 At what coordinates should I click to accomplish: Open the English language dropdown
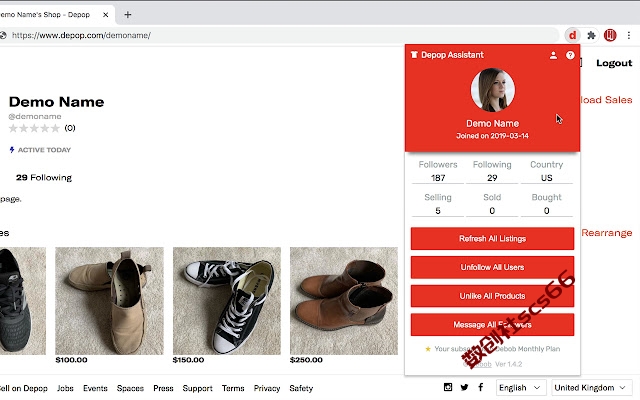tap(521, 387)
